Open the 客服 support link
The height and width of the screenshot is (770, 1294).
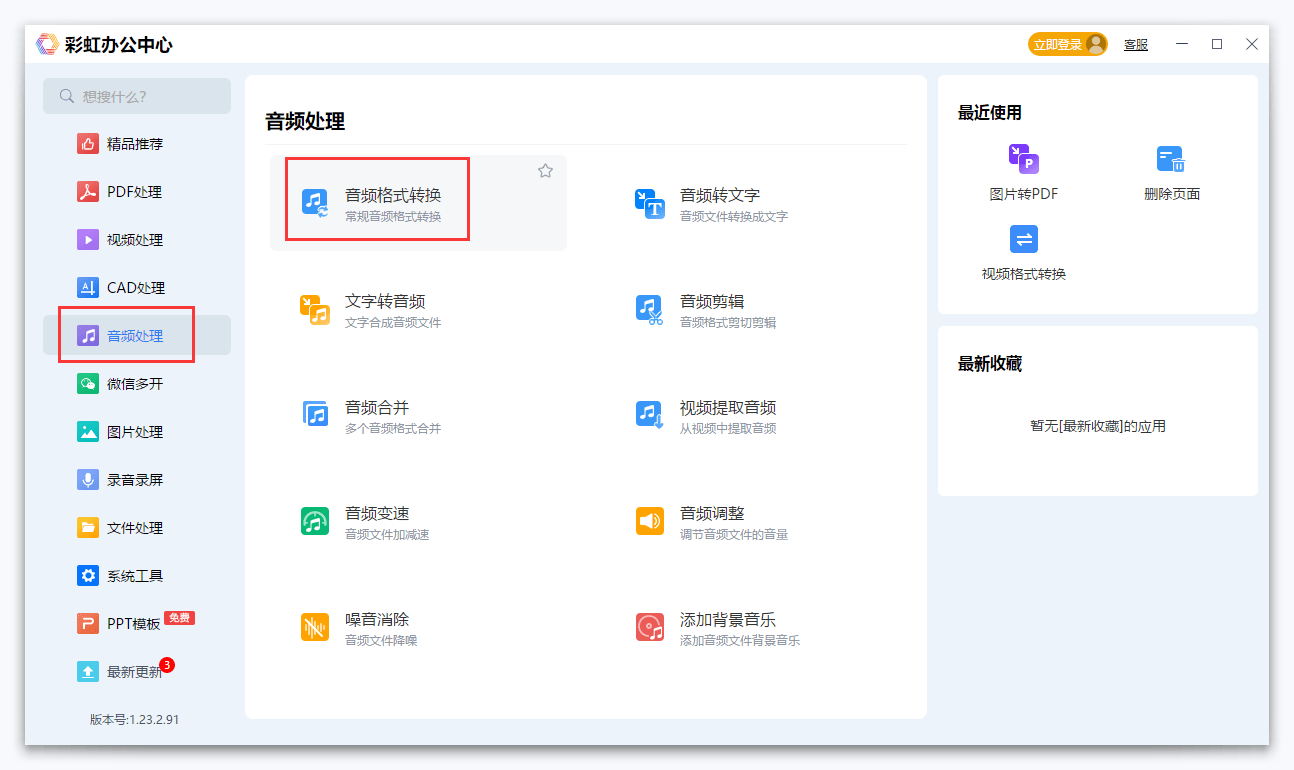[x=1136, y=45]
